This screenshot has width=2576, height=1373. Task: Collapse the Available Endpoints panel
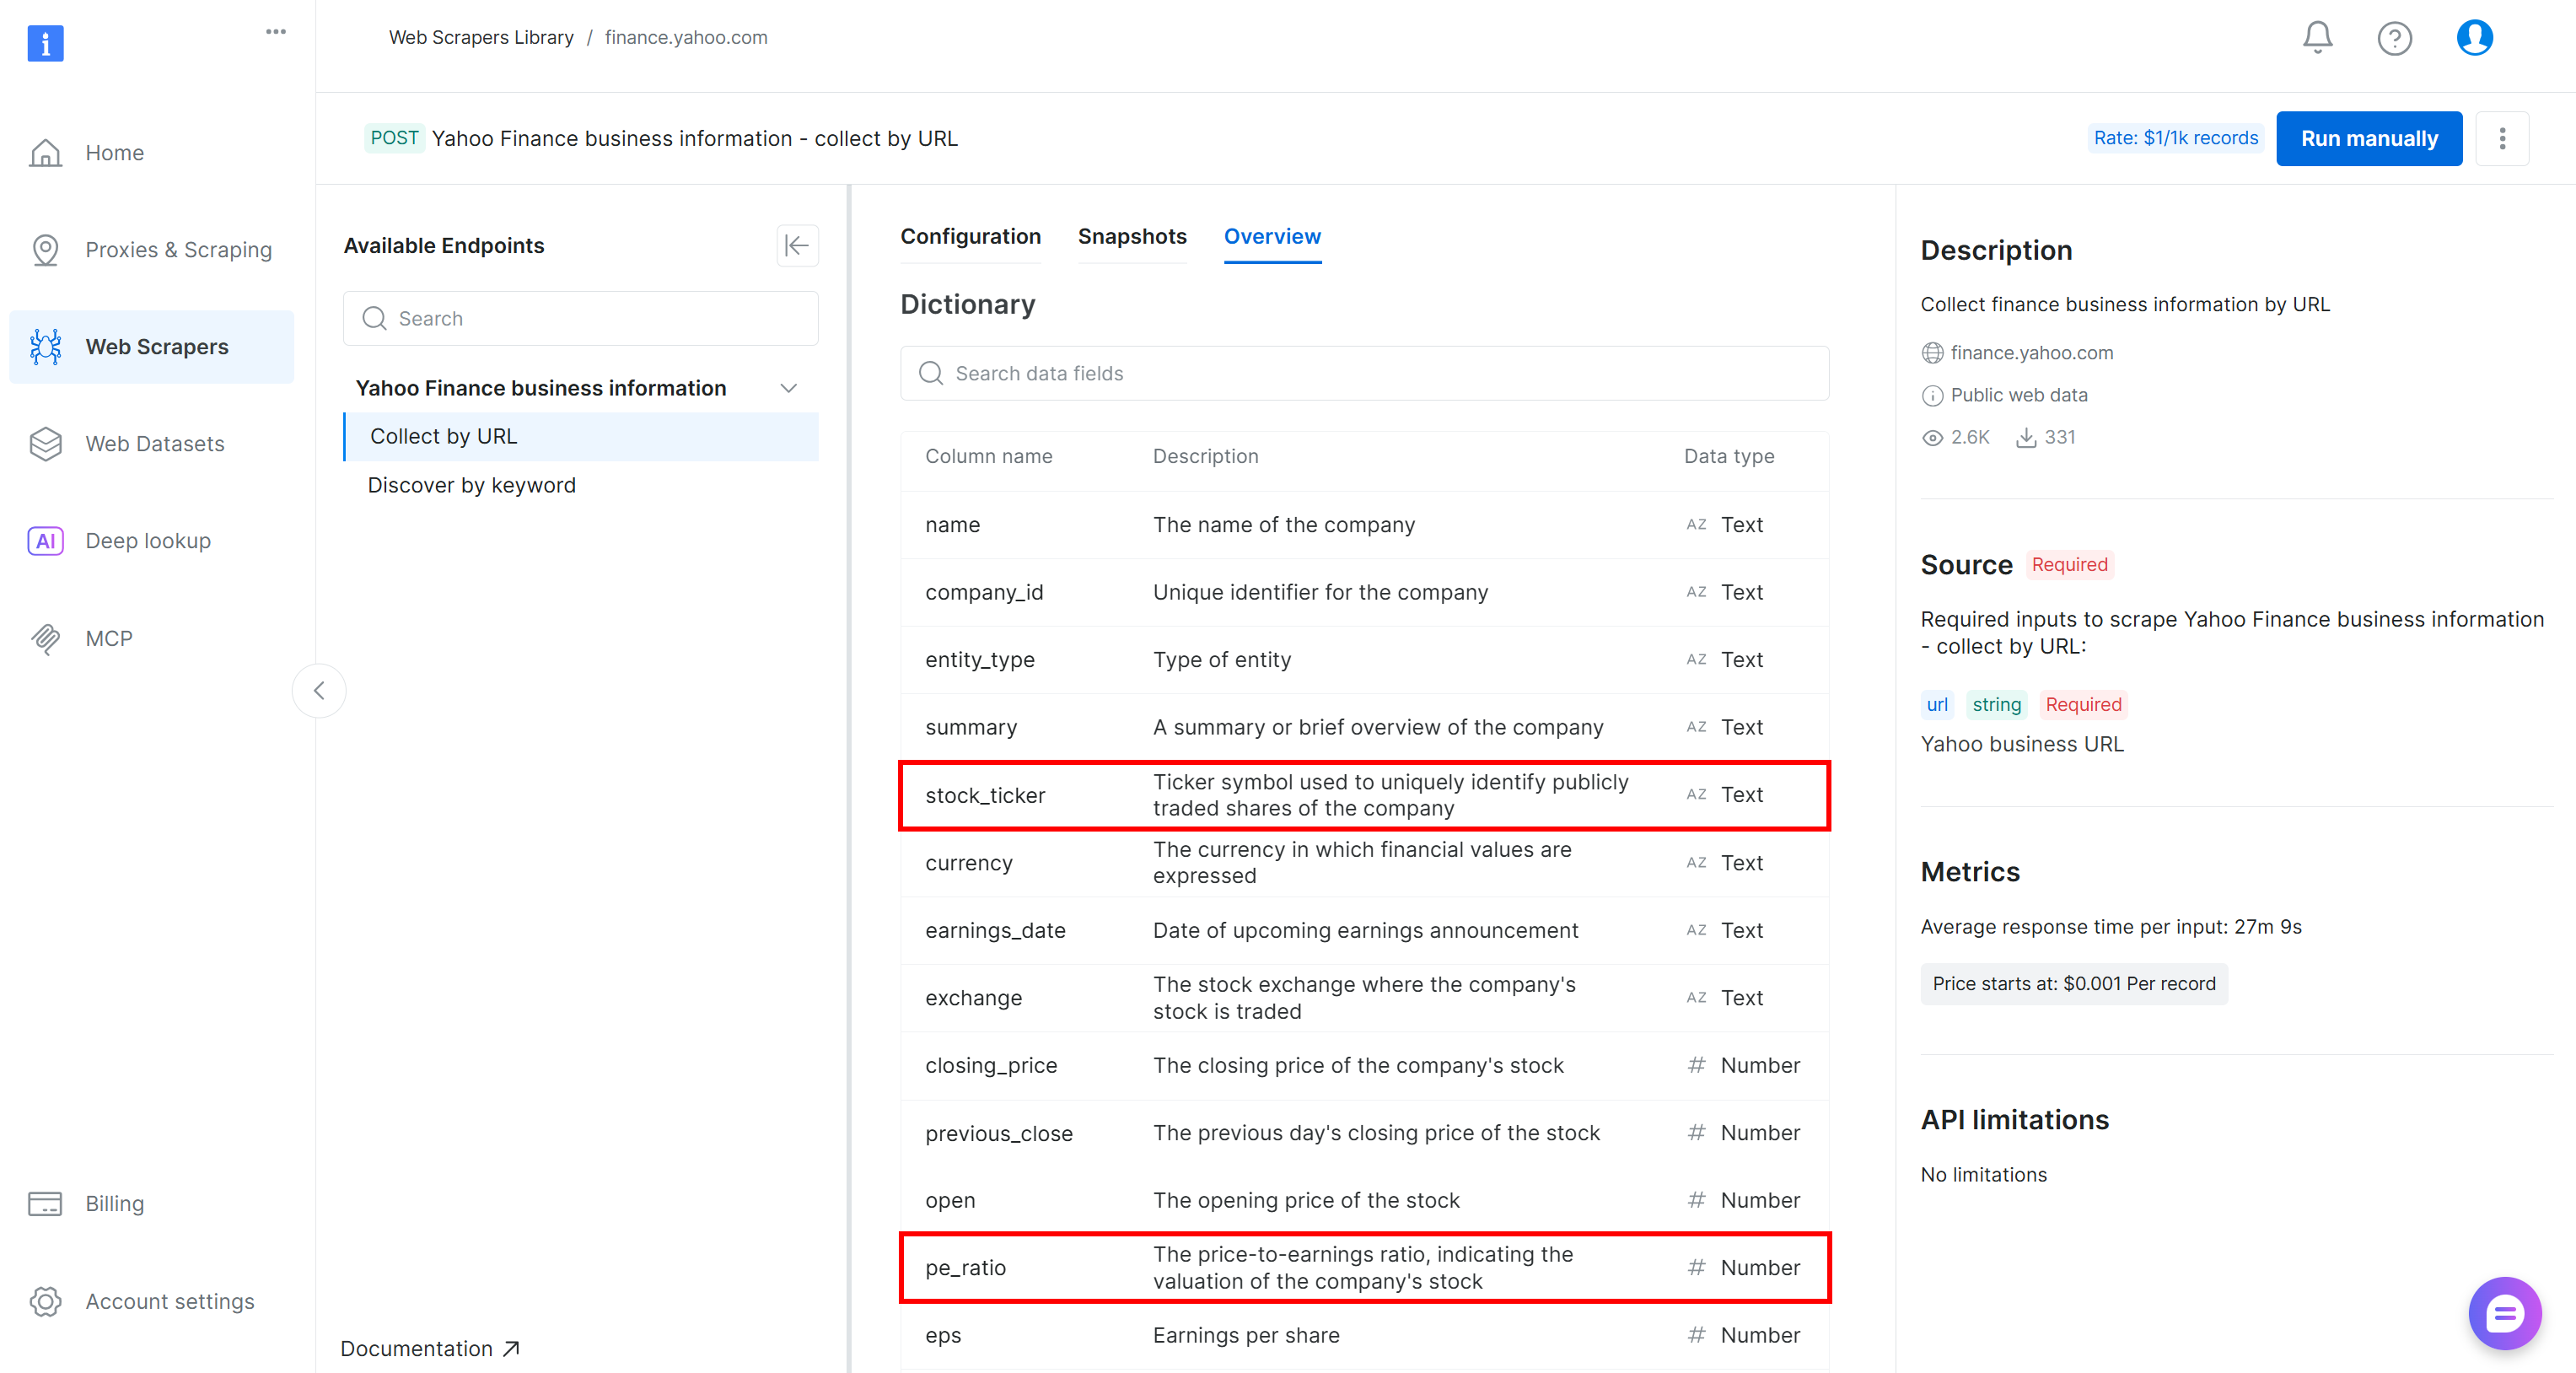click(x=797, y=246)
